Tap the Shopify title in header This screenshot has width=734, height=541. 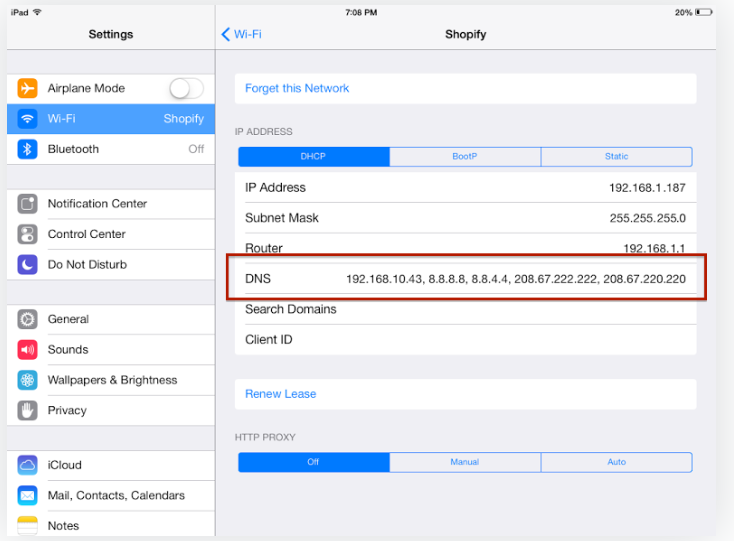465,34
